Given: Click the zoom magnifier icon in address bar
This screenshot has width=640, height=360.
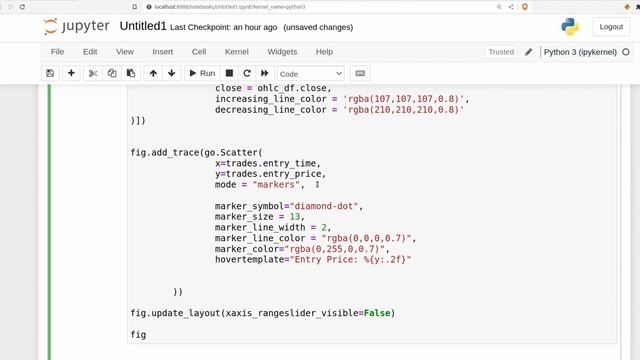Looking at the screenshot, I should coord(499,7).
